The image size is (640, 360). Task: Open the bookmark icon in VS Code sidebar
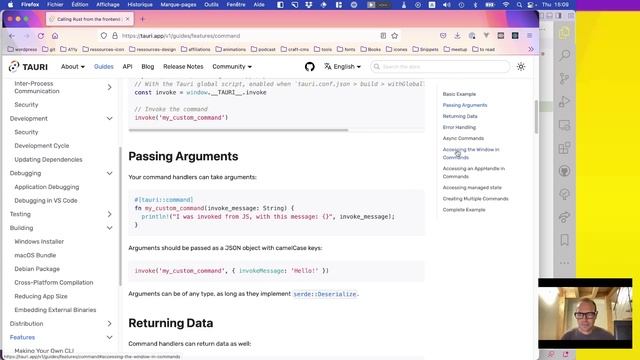point(564,240)
